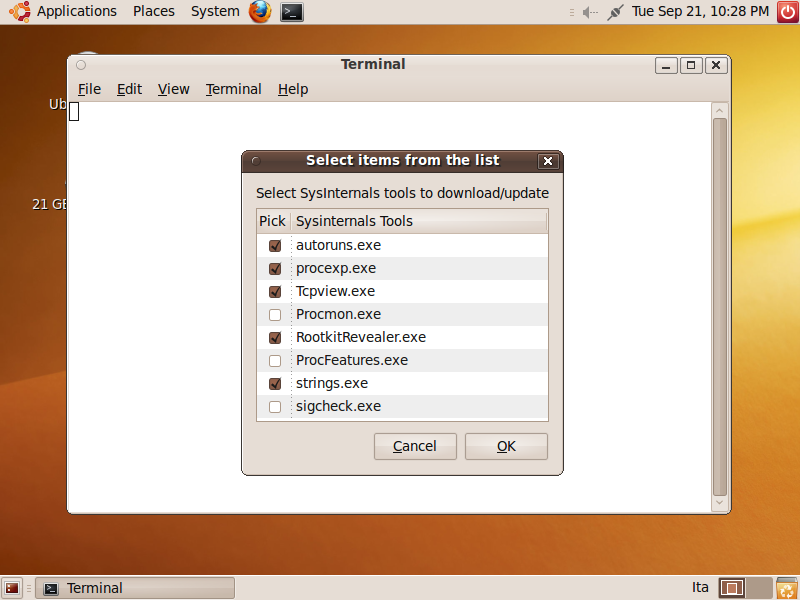Select the sigcheck.exe row text
Screen dimensions: 800x600
point(338,406)
